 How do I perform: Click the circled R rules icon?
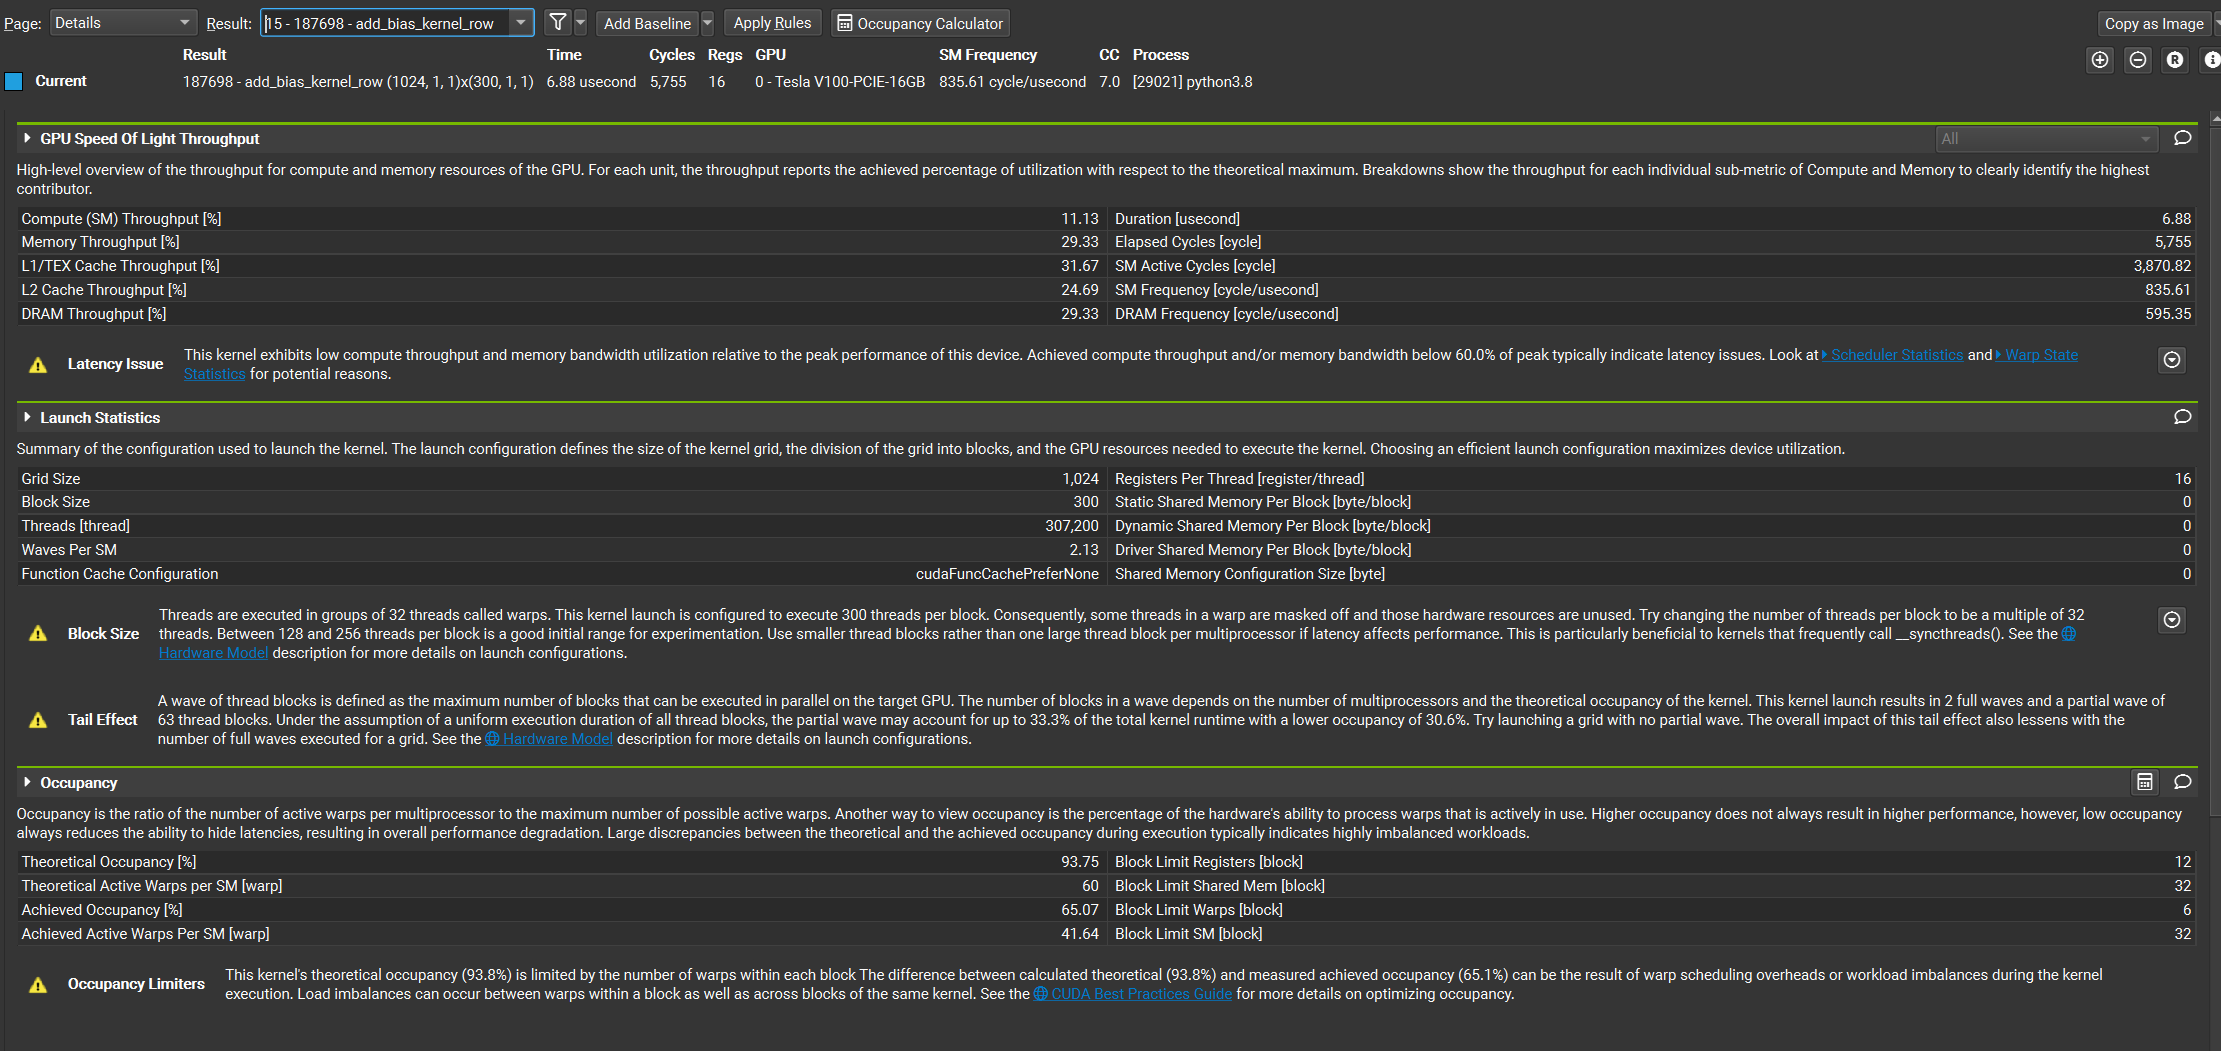(x=2174, y=60)
